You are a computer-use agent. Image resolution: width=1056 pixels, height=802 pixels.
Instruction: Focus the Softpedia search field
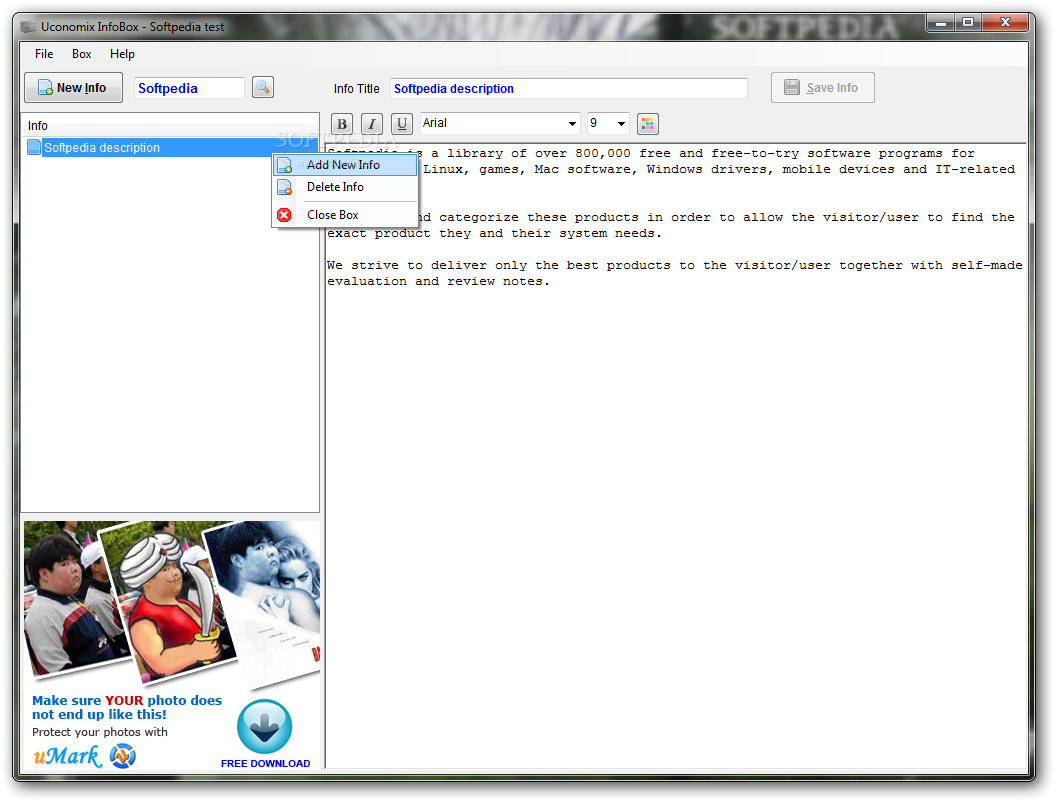[x=189, y=88]
